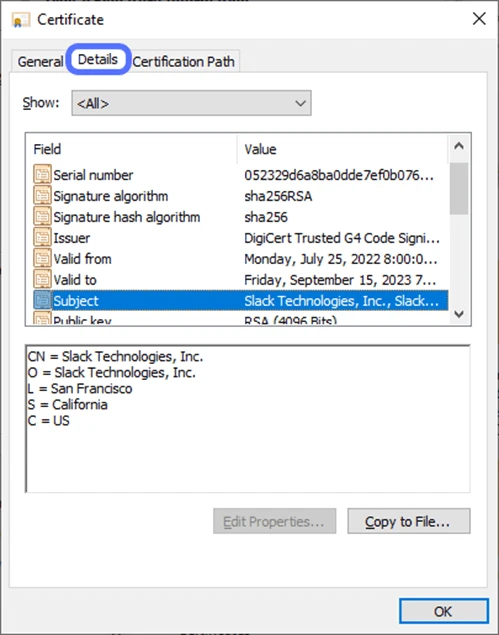Click the Slack Technologies, Inc. subject value

click(341, 301)
